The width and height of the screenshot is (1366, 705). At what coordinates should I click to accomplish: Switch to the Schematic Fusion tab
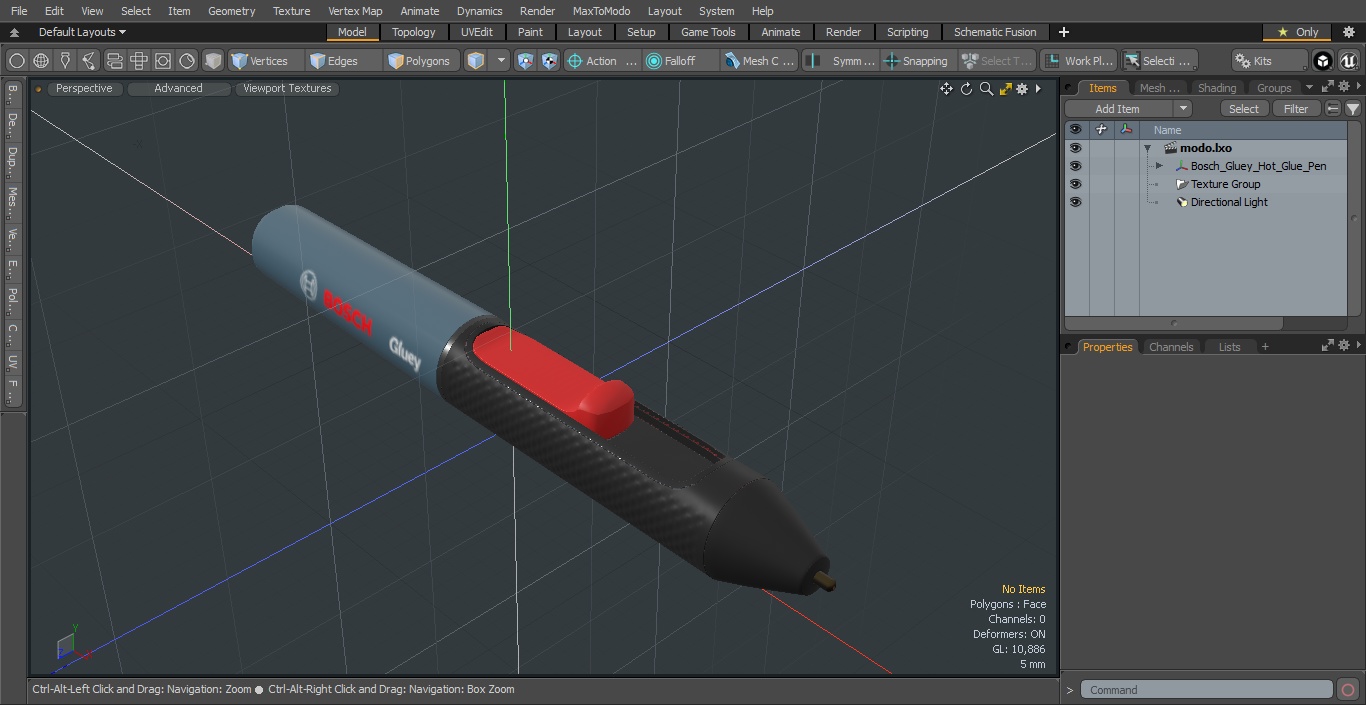point(995,32)
